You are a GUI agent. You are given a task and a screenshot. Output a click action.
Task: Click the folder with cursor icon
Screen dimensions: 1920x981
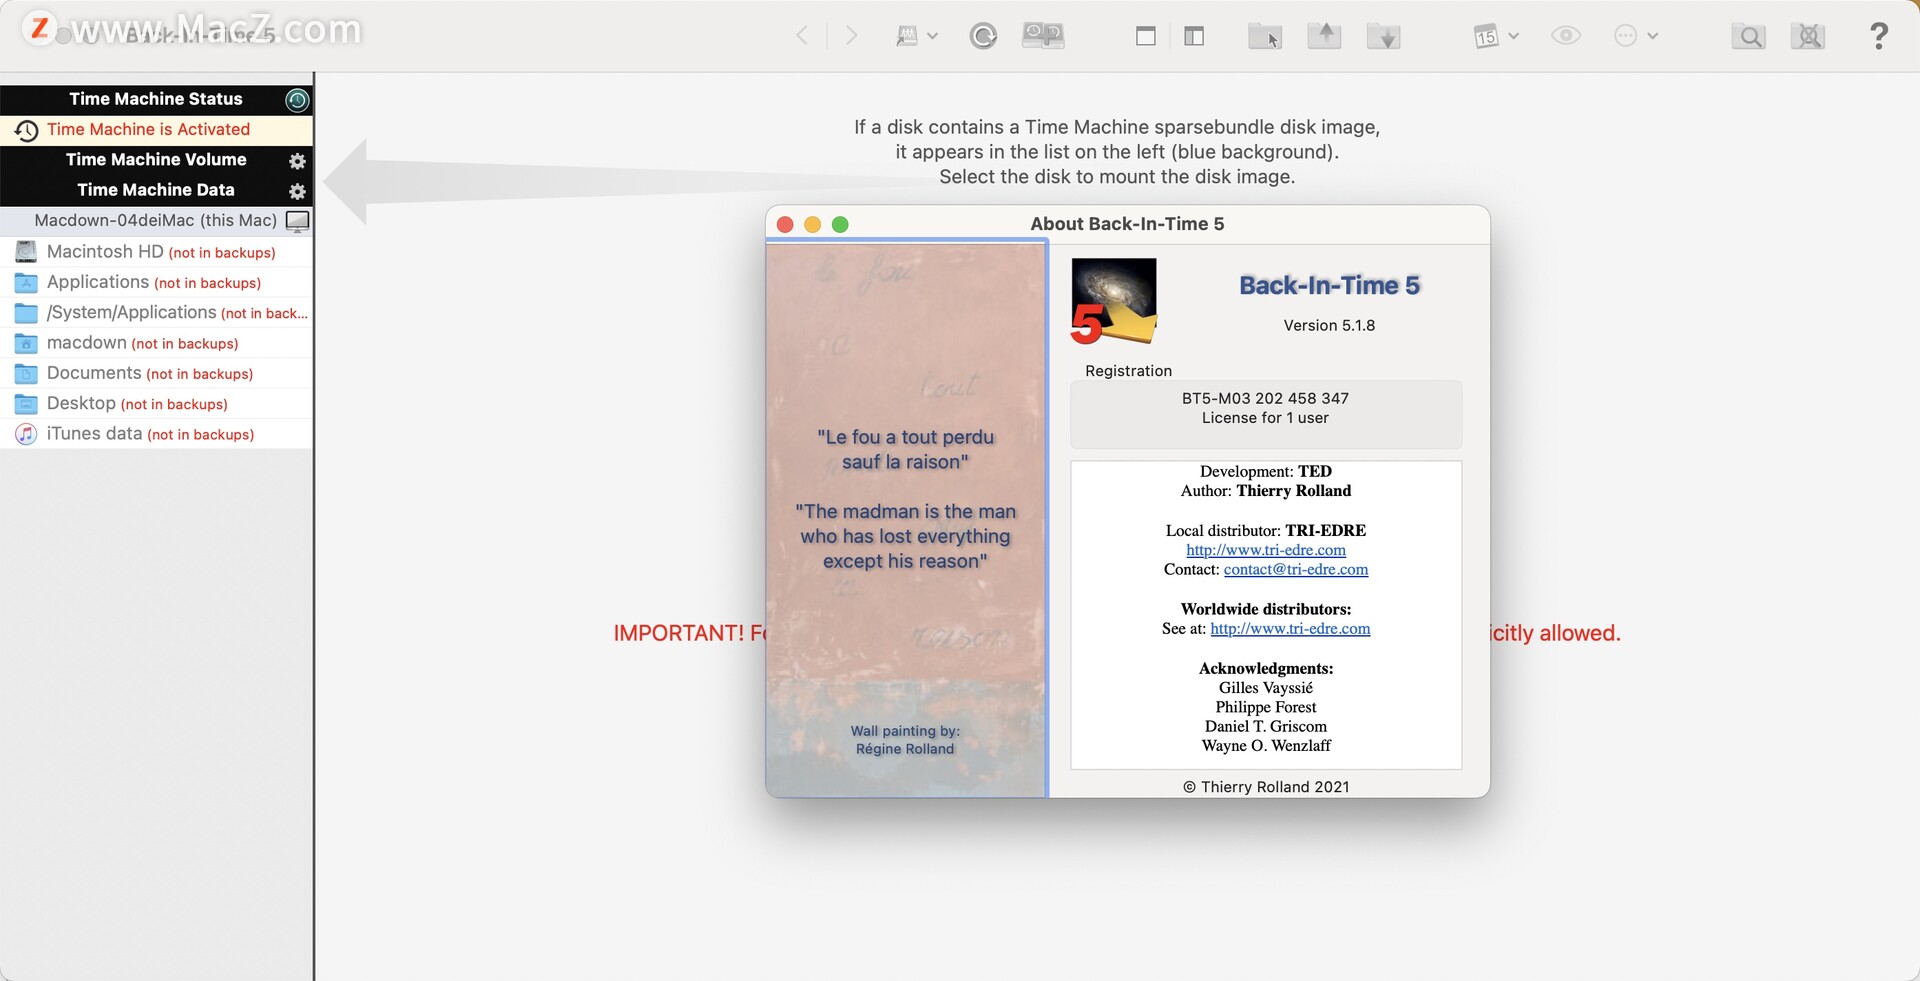[x=1265, y=37]
